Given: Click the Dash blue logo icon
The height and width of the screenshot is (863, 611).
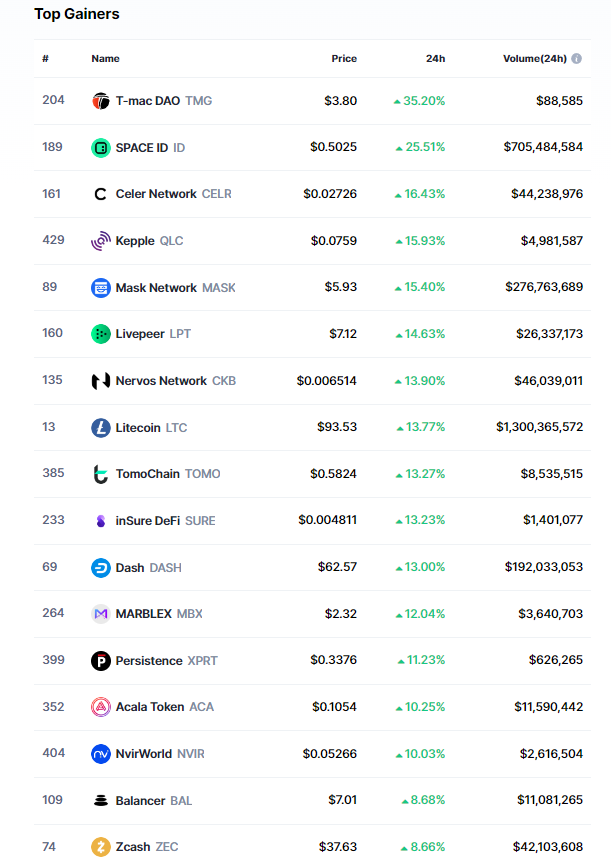Looking at the screenshot, I should point(100,568).
